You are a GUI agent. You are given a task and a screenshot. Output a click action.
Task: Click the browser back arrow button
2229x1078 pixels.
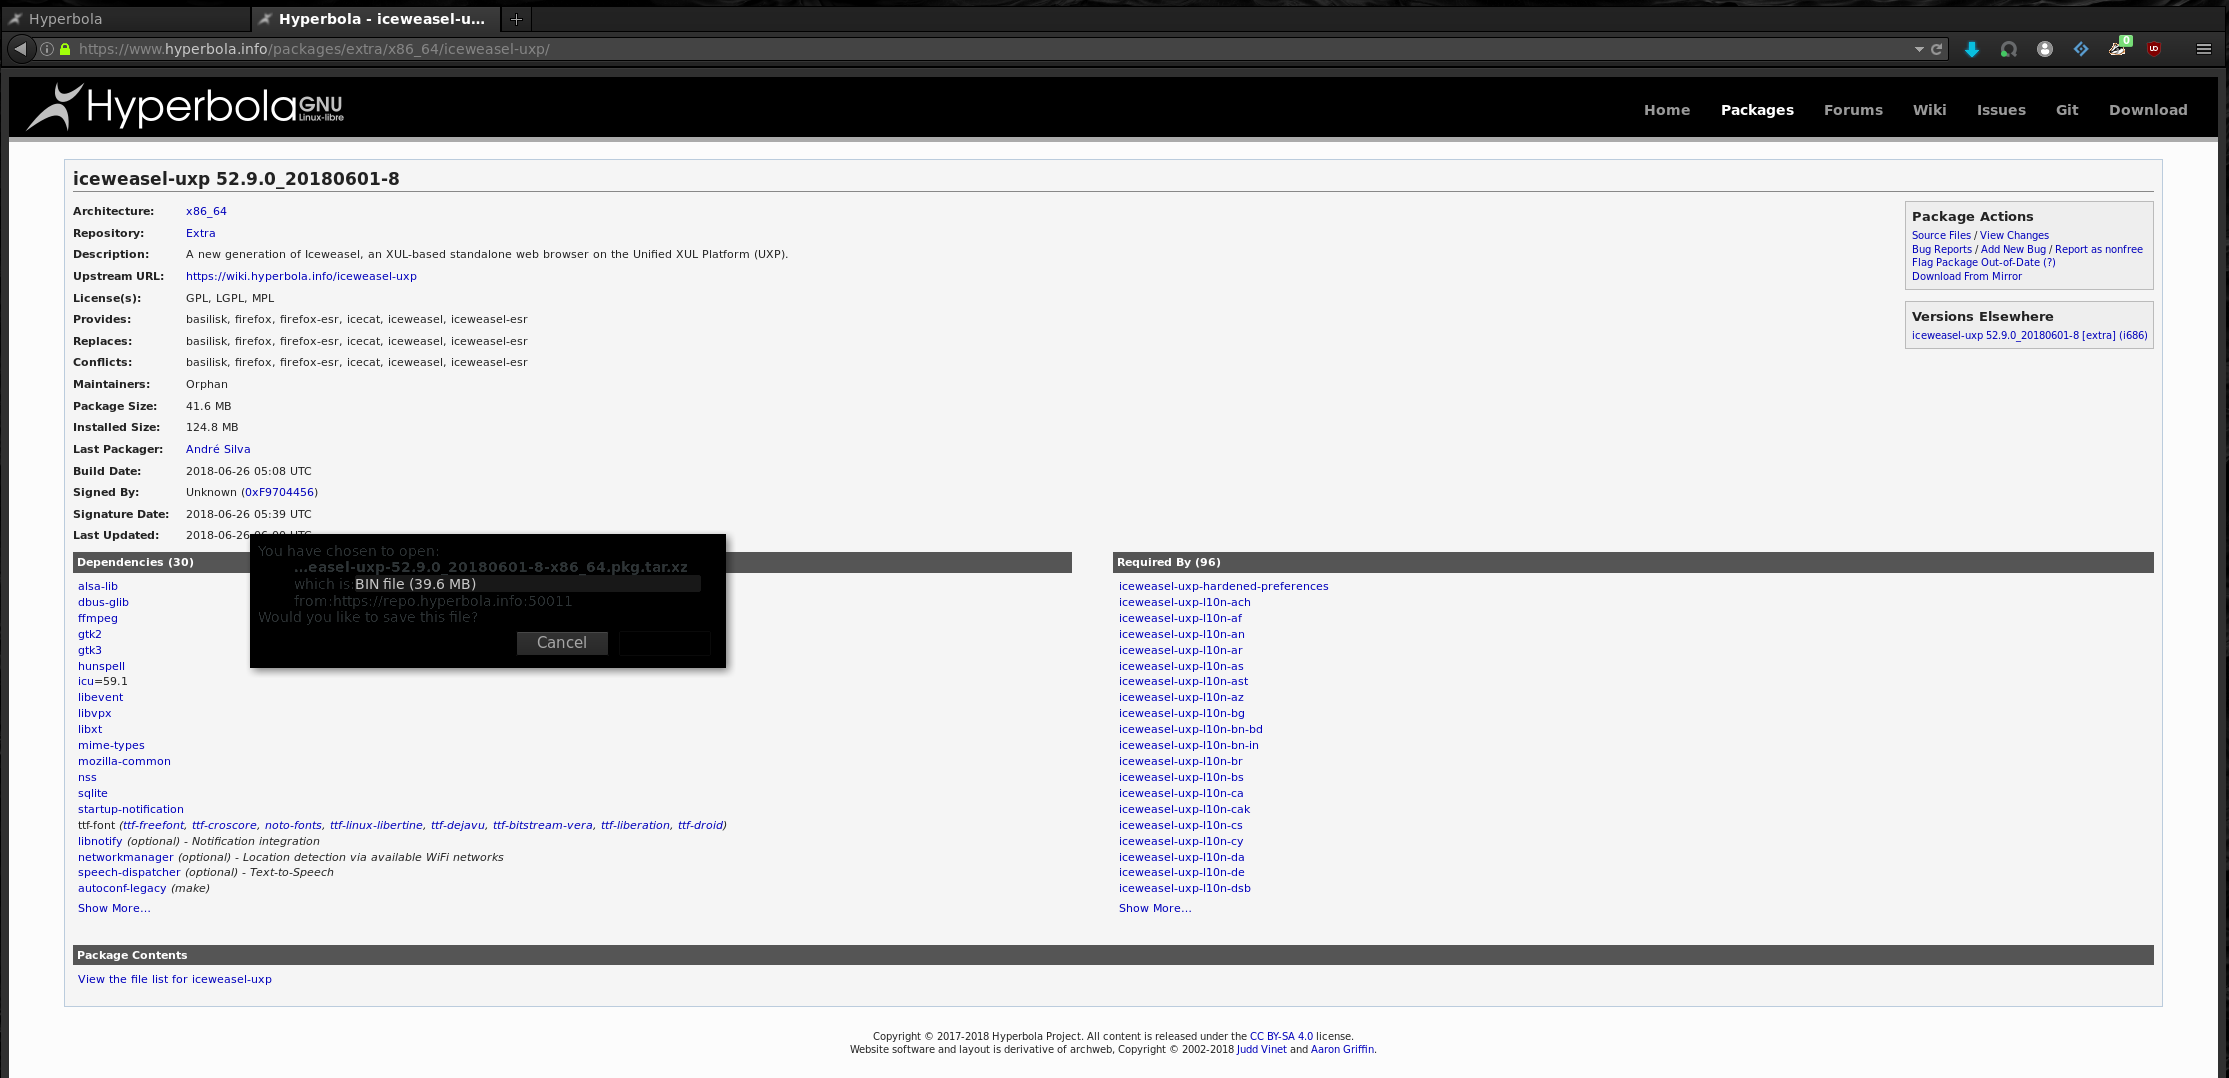pos(20,49)
